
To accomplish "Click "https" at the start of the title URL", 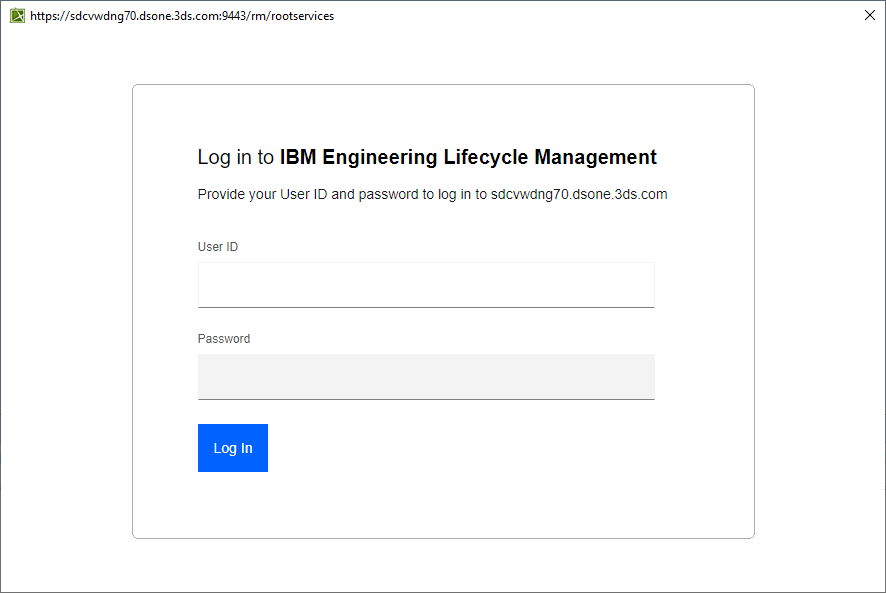I will point(44,16).
